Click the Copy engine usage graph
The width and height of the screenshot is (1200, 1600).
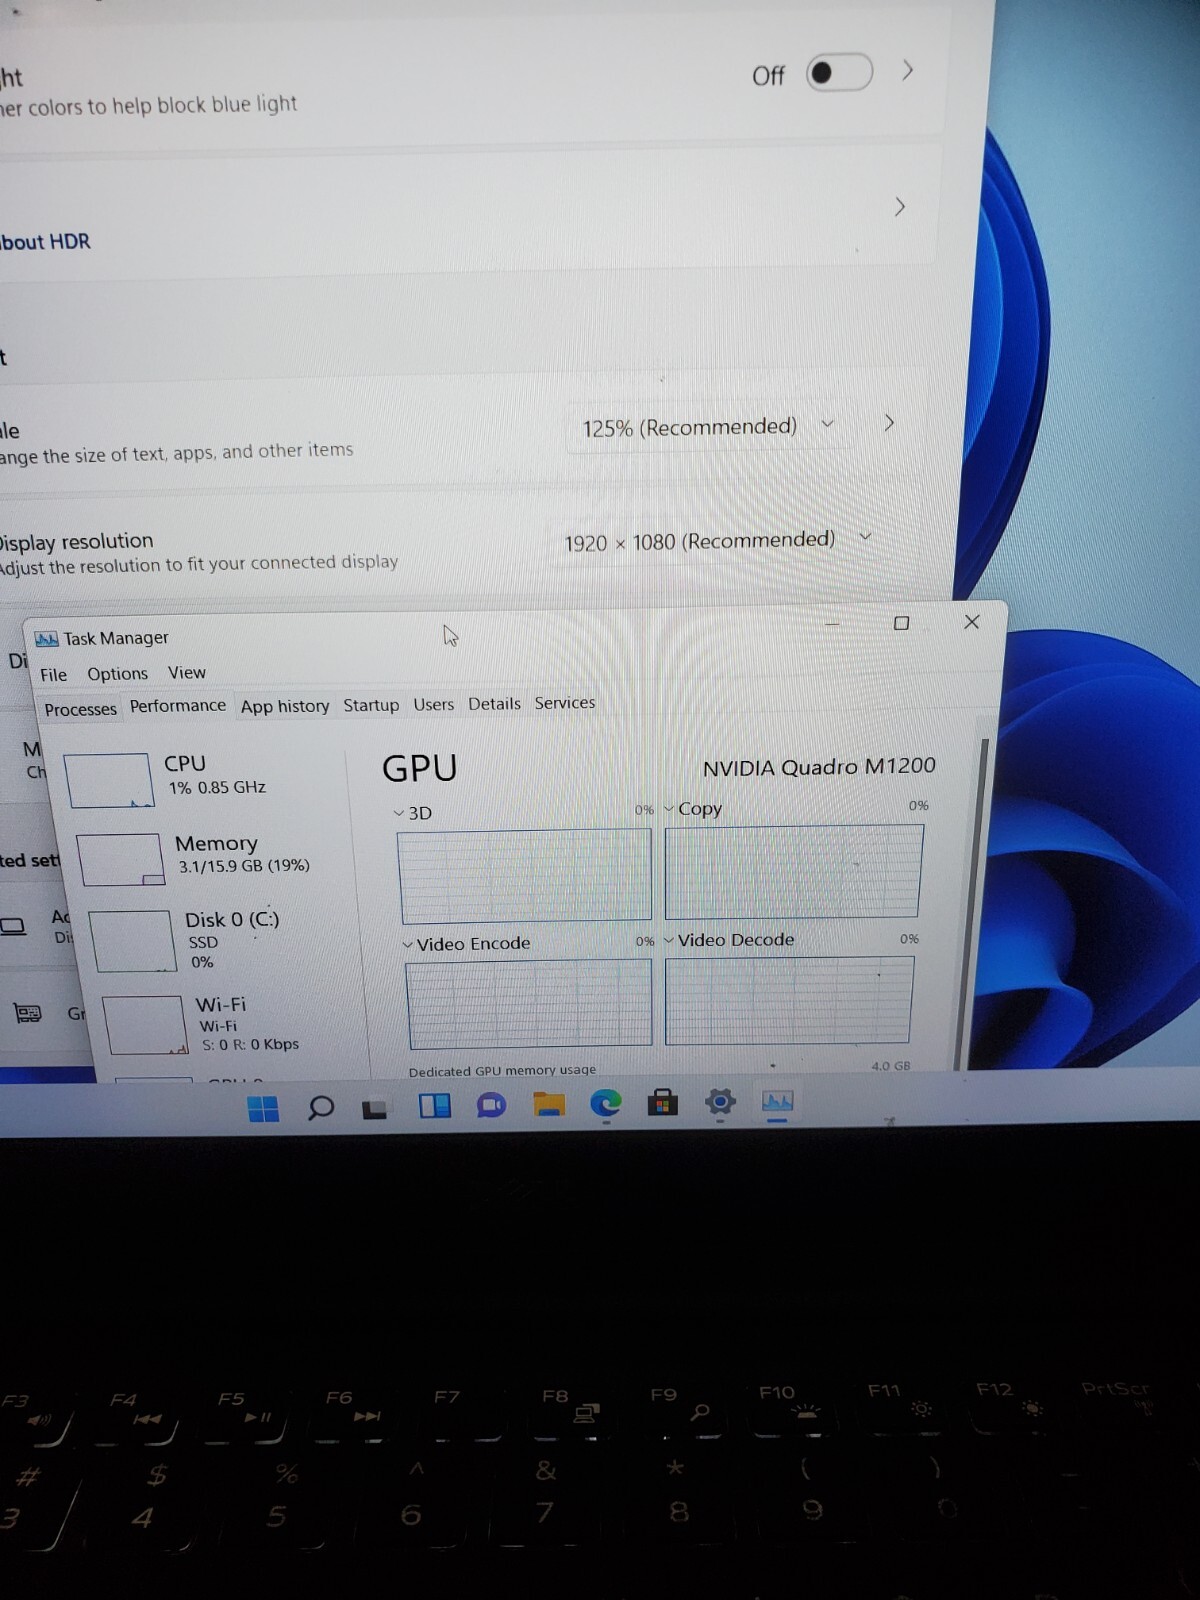pyautogui.click(x=794, y=871)
